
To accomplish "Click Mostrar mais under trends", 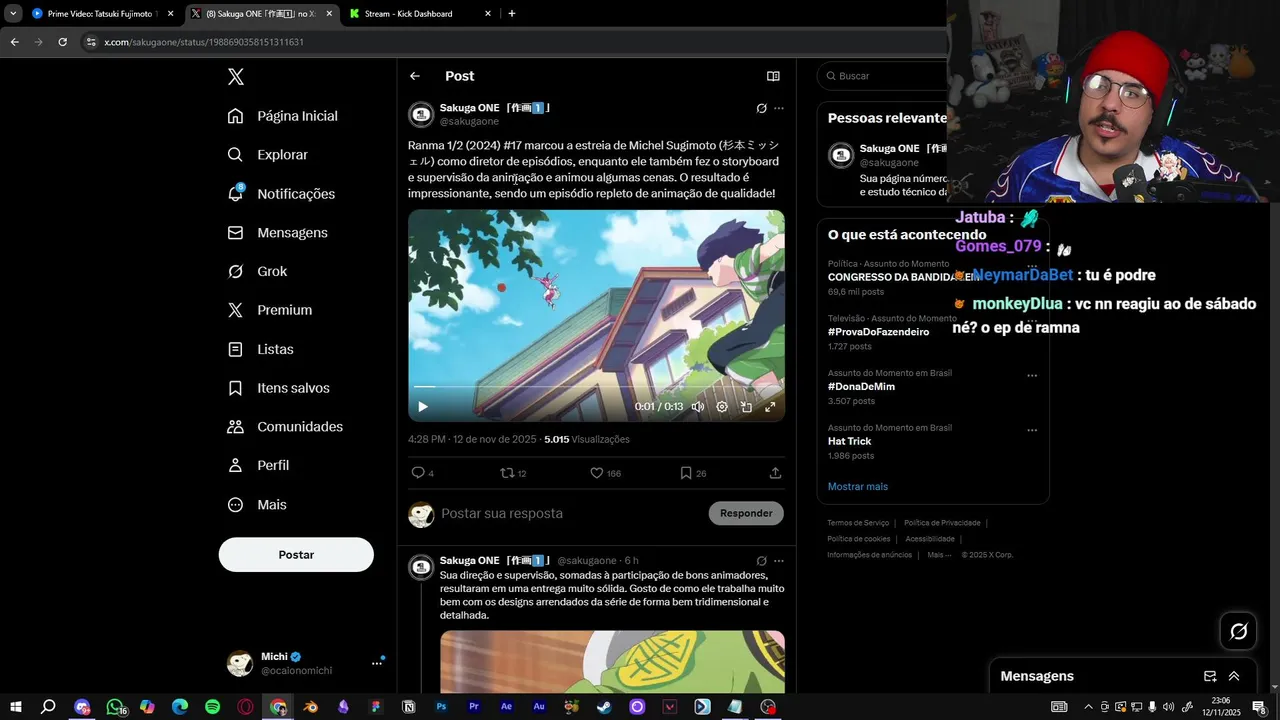I will (858, 487).
